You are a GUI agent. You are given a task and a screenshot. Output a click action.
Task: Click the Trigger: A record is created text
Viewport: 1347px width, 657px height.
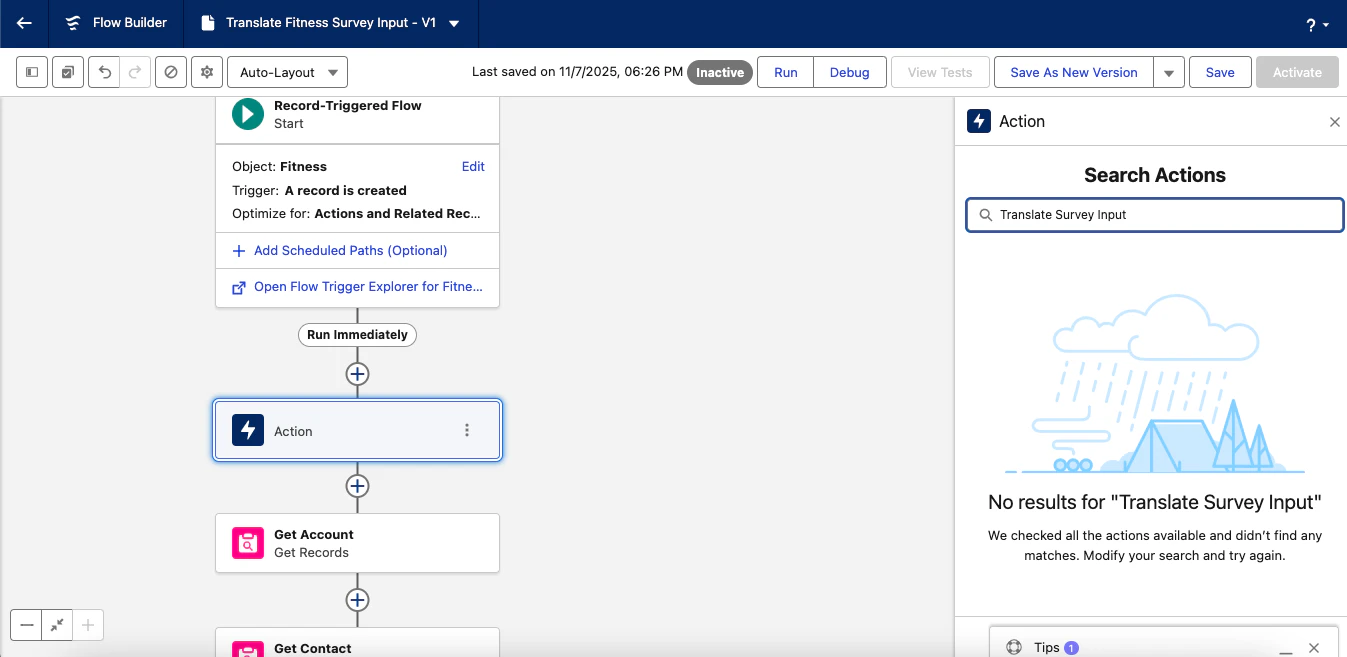[x=319, y=190]
